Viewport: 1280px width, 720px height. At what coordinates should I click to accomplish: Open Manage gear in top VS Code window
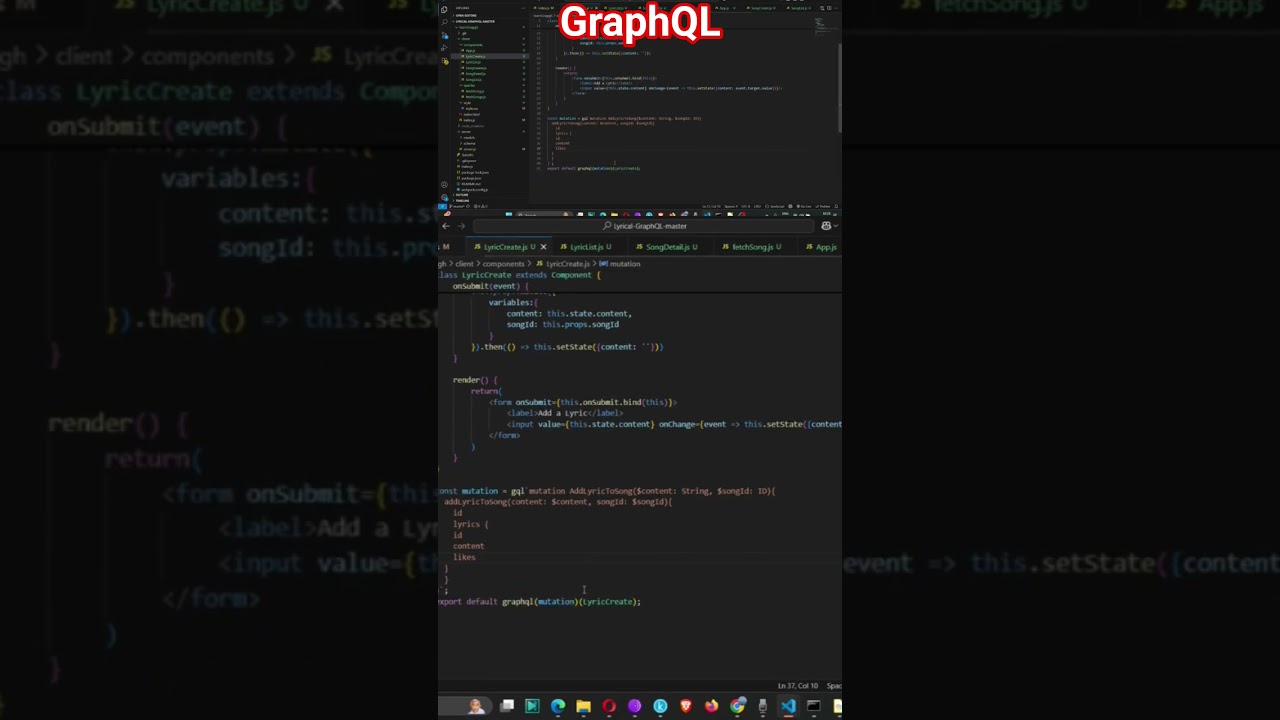pyautogui.click(x=444, y=197)
